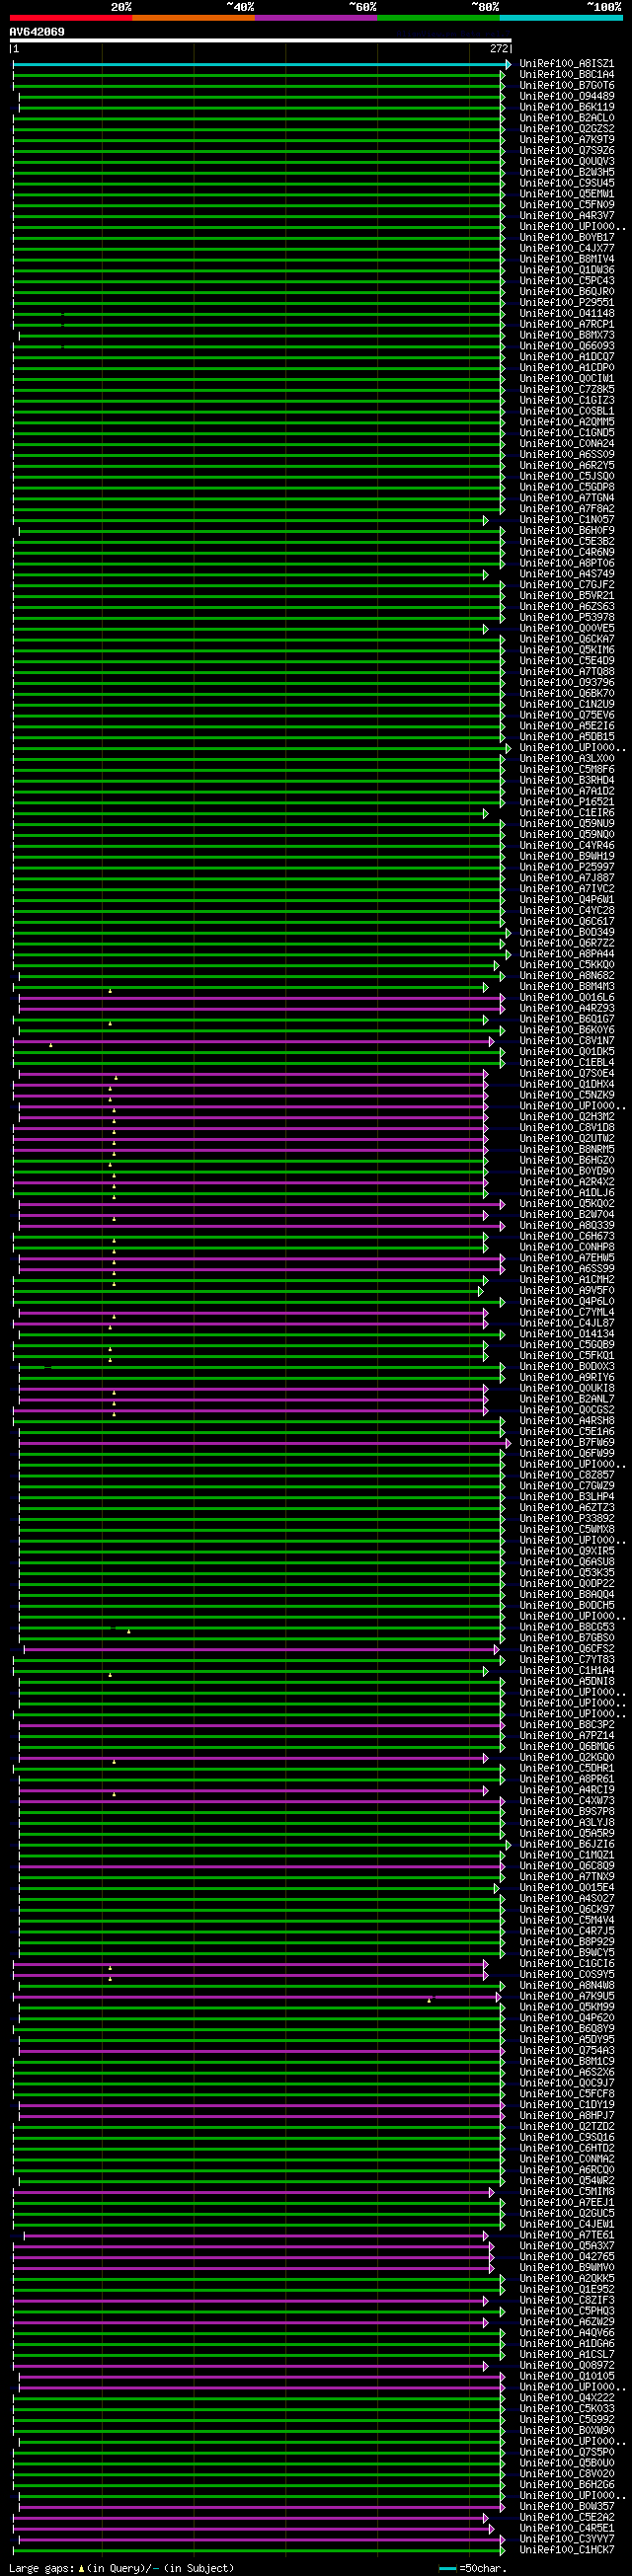Click the cyan alignment bar for UniRef100_A8ISZ1
The image size is (632, 2576).
261,64
